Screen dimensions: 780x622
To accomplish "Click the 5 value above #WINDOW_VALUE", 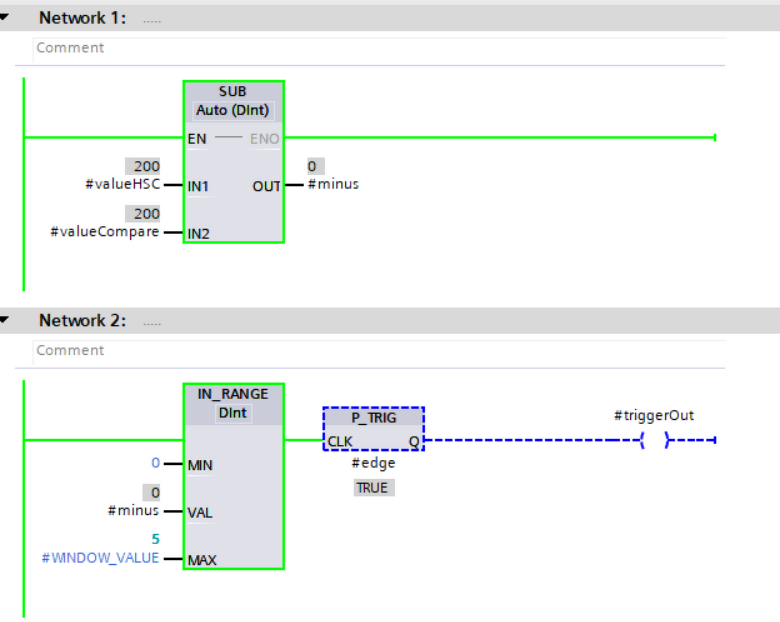I will click(156, 539).
